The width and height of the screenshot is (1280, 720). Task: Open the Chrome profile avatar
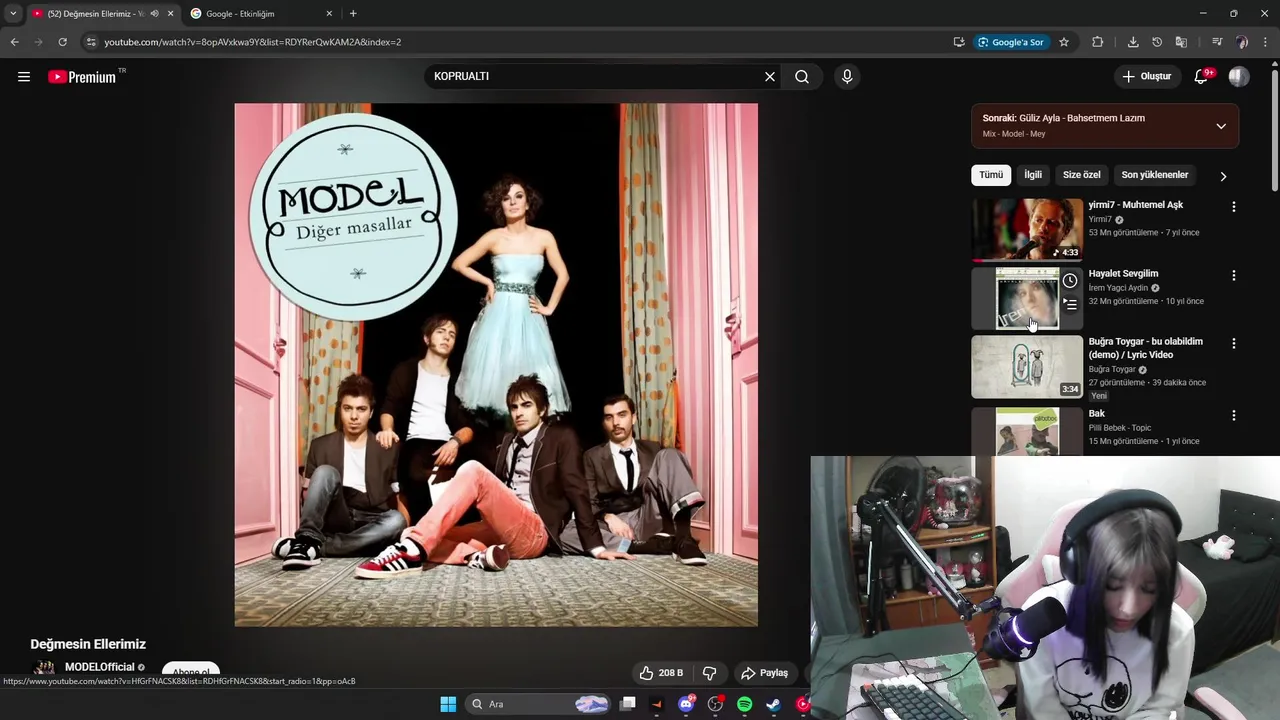coord(1242,42)
